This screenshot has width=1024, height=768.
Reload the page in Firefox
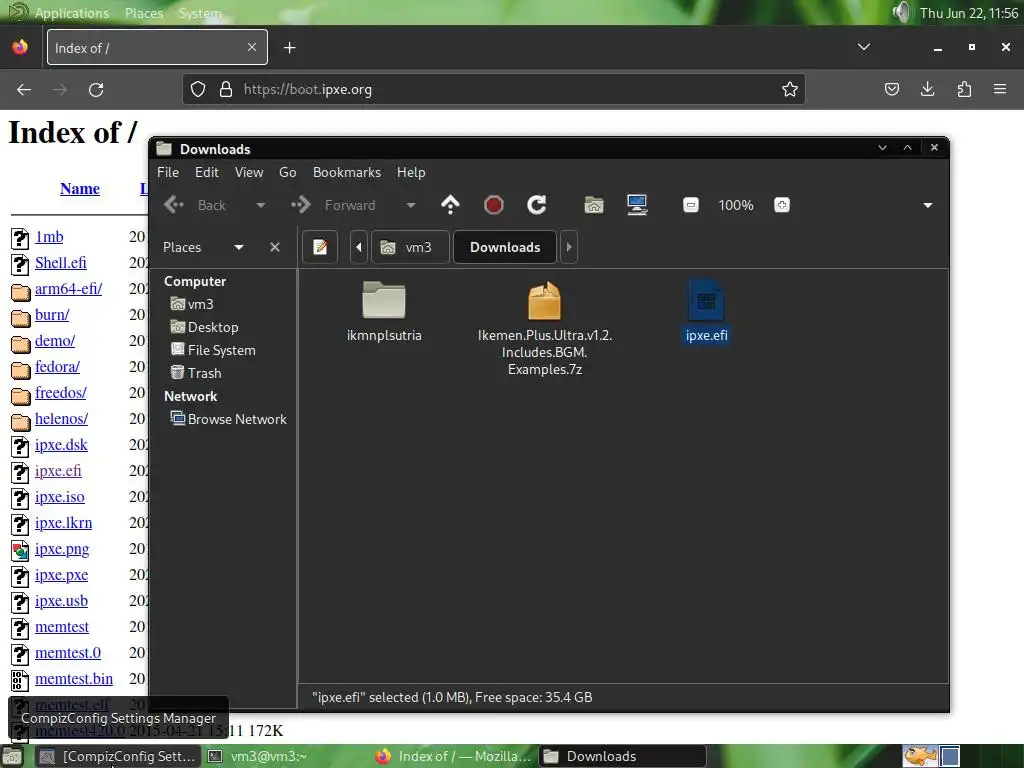(96, 89)
